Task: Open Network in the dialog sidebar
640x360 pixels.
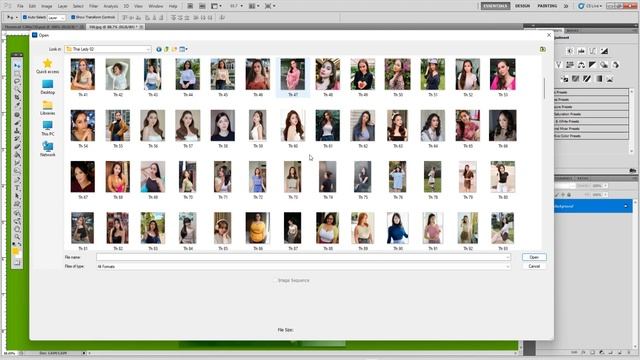Action: pos(47,149)
